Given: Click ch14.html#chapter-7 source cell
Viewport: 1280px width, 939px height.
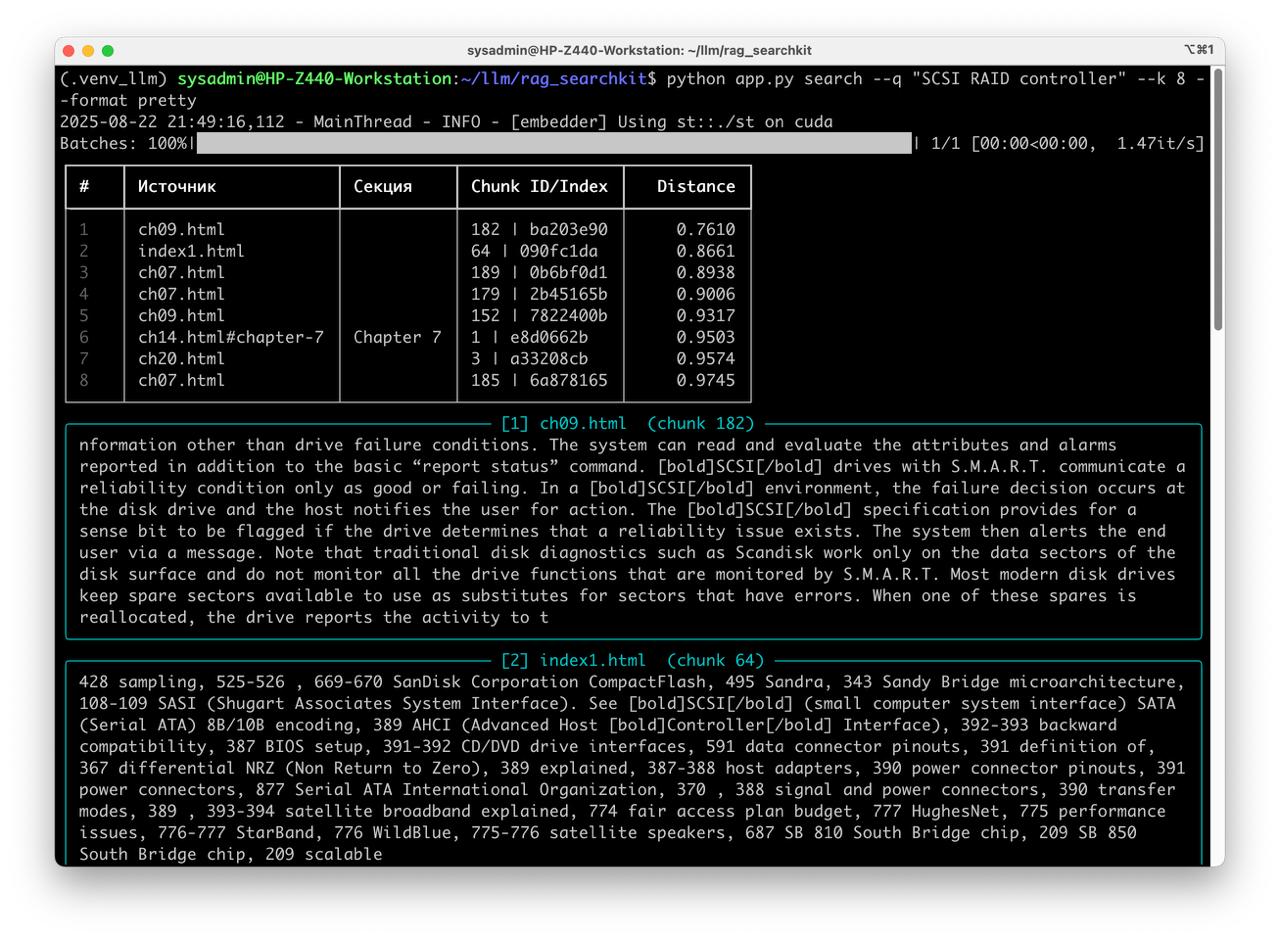Looking at the screenshot, I should tap(231, 337).
